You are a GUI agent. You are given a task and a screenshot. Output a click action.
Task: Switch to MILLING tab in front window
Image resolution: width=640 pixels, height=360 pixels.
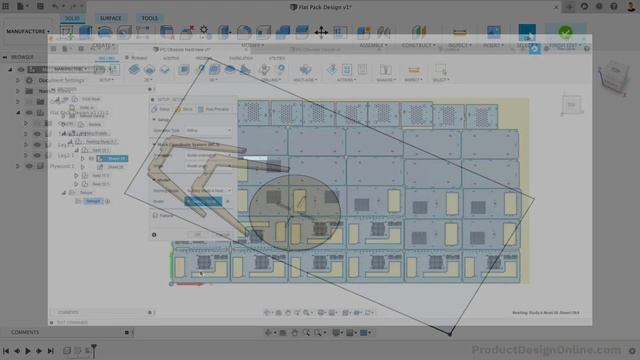107,58
